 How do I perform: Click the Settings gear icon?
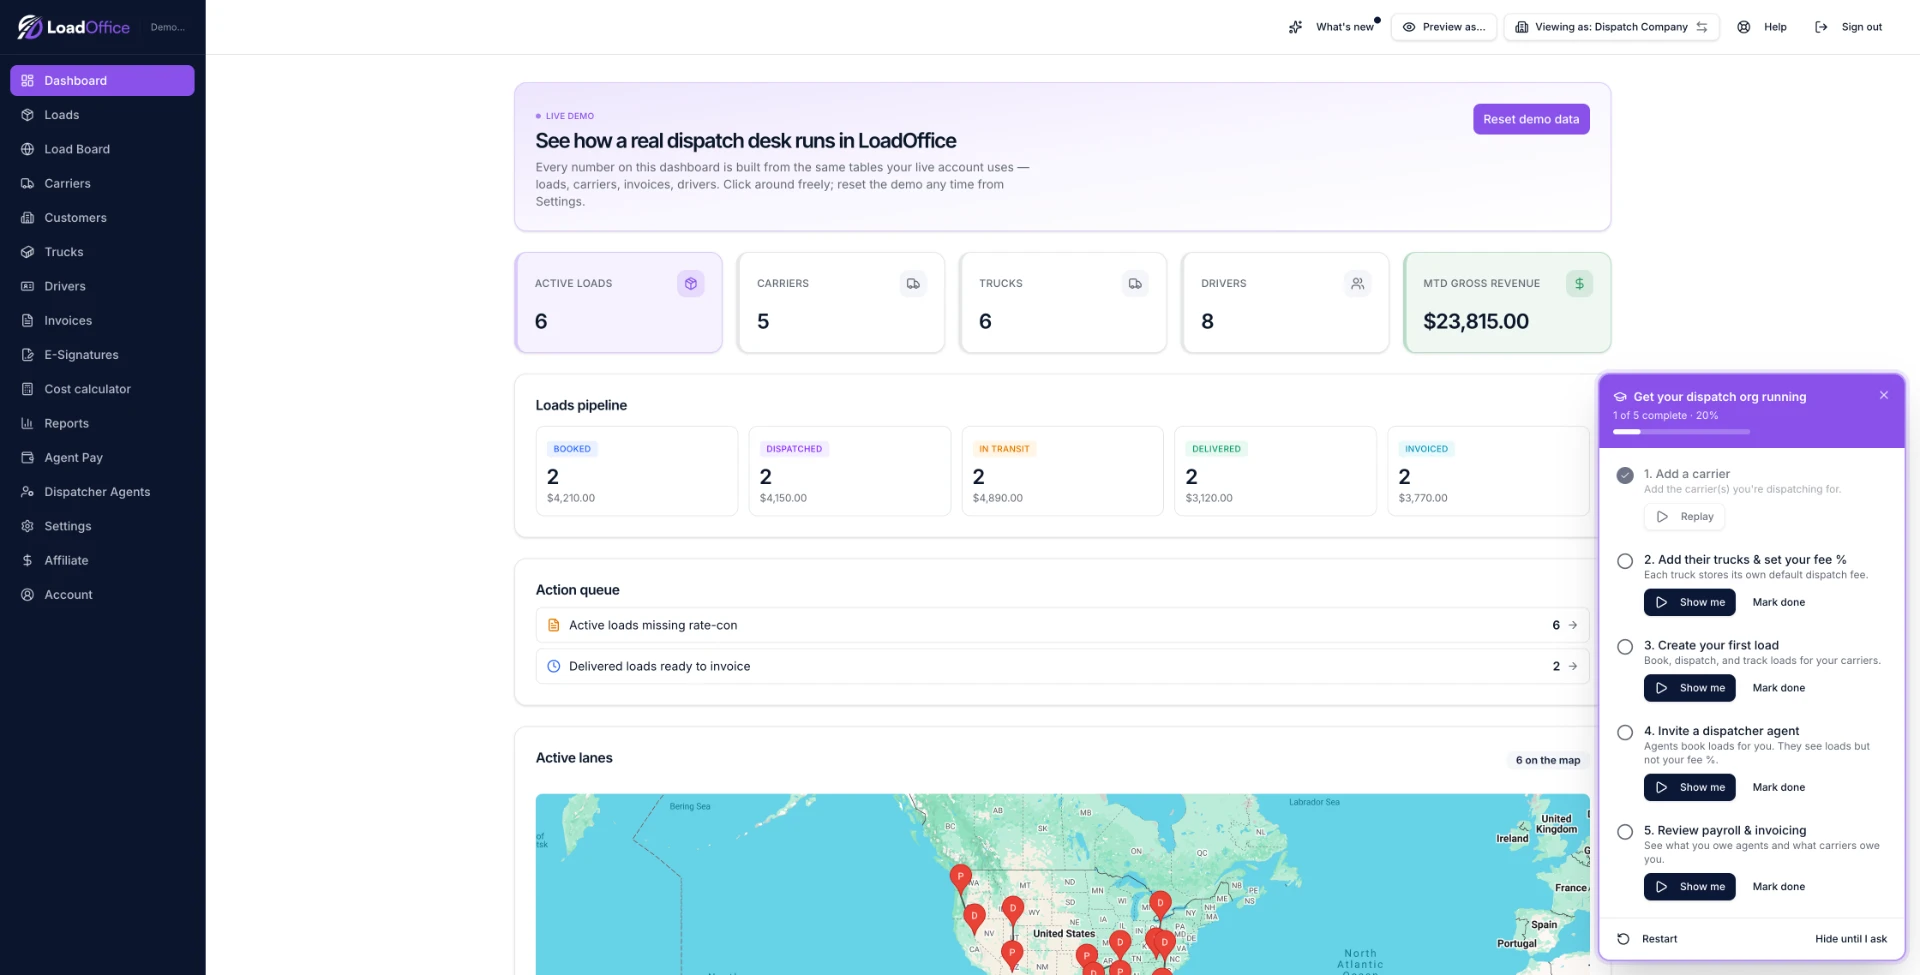coord(27,526)
